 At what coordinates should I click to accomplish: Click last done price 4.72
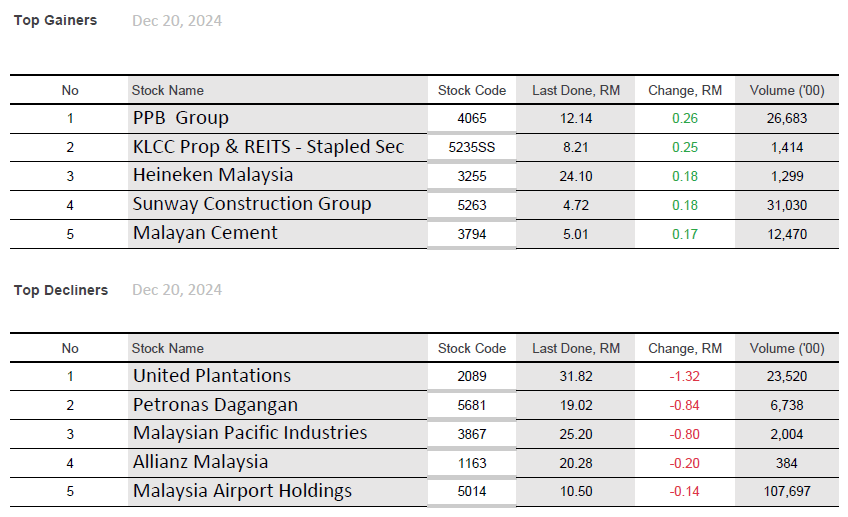[576, 206]
